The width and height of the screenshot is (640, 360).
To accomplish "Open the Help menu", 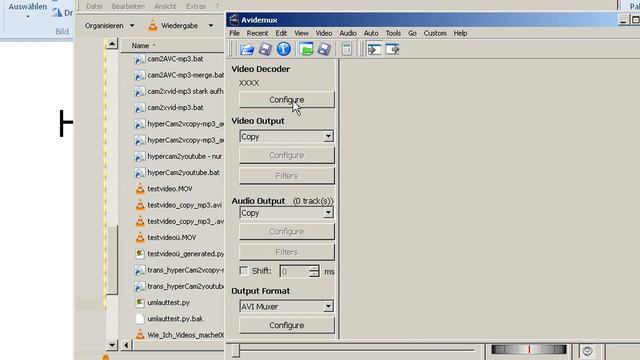I will tap(460, 33).
